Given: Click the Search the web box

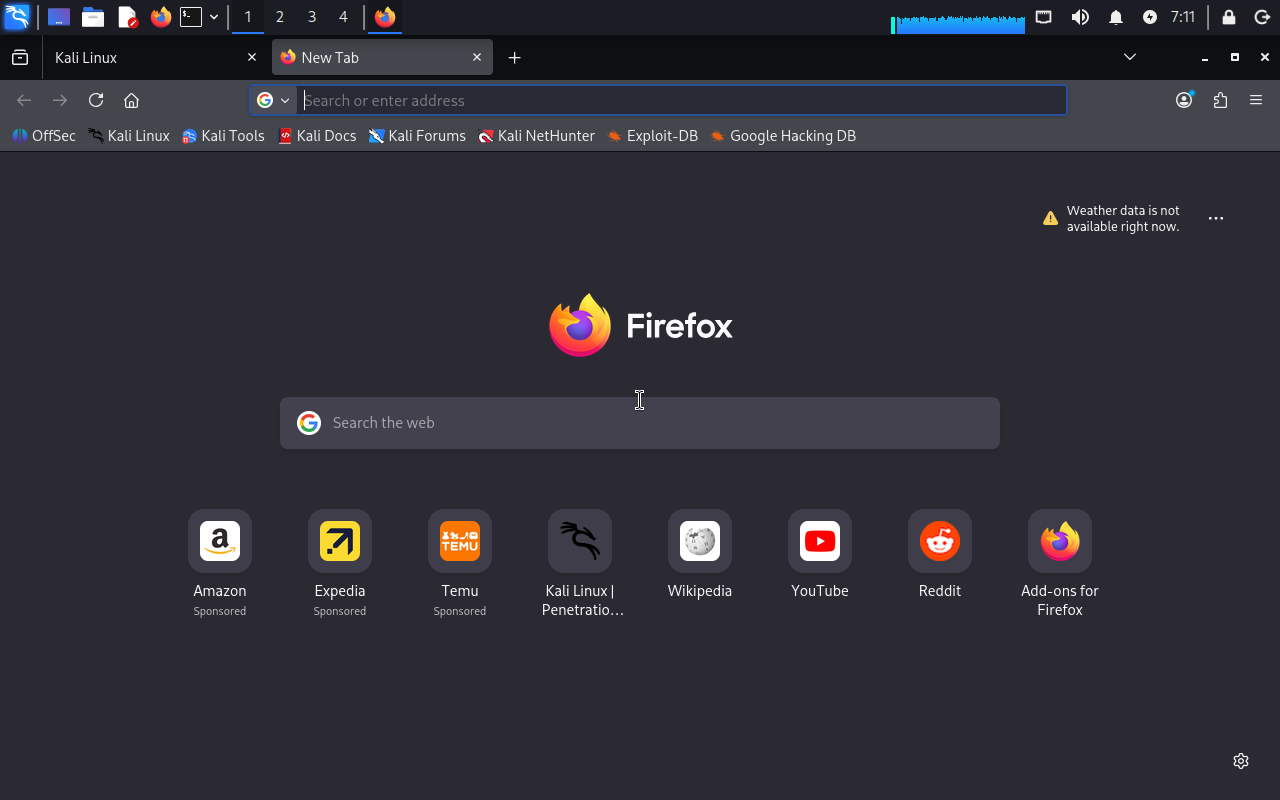Looking at the screenshot, I should point(640,423).
